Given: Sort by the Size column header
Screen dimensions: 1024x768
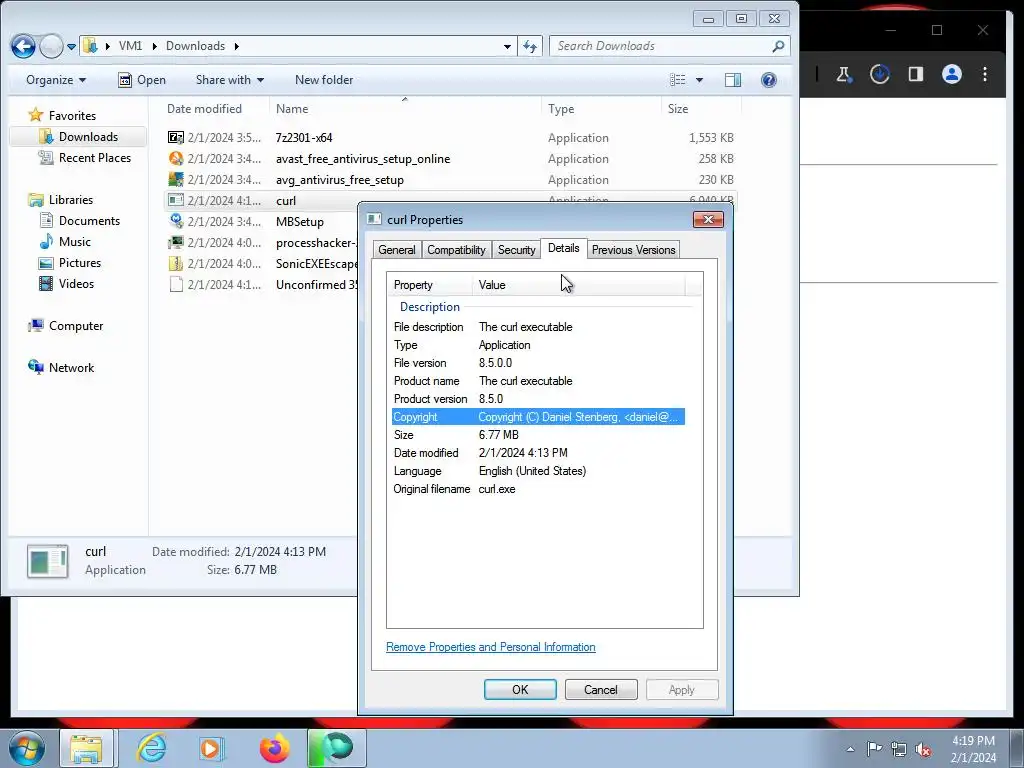Looking at the screenshot, I should click(701, 109).
